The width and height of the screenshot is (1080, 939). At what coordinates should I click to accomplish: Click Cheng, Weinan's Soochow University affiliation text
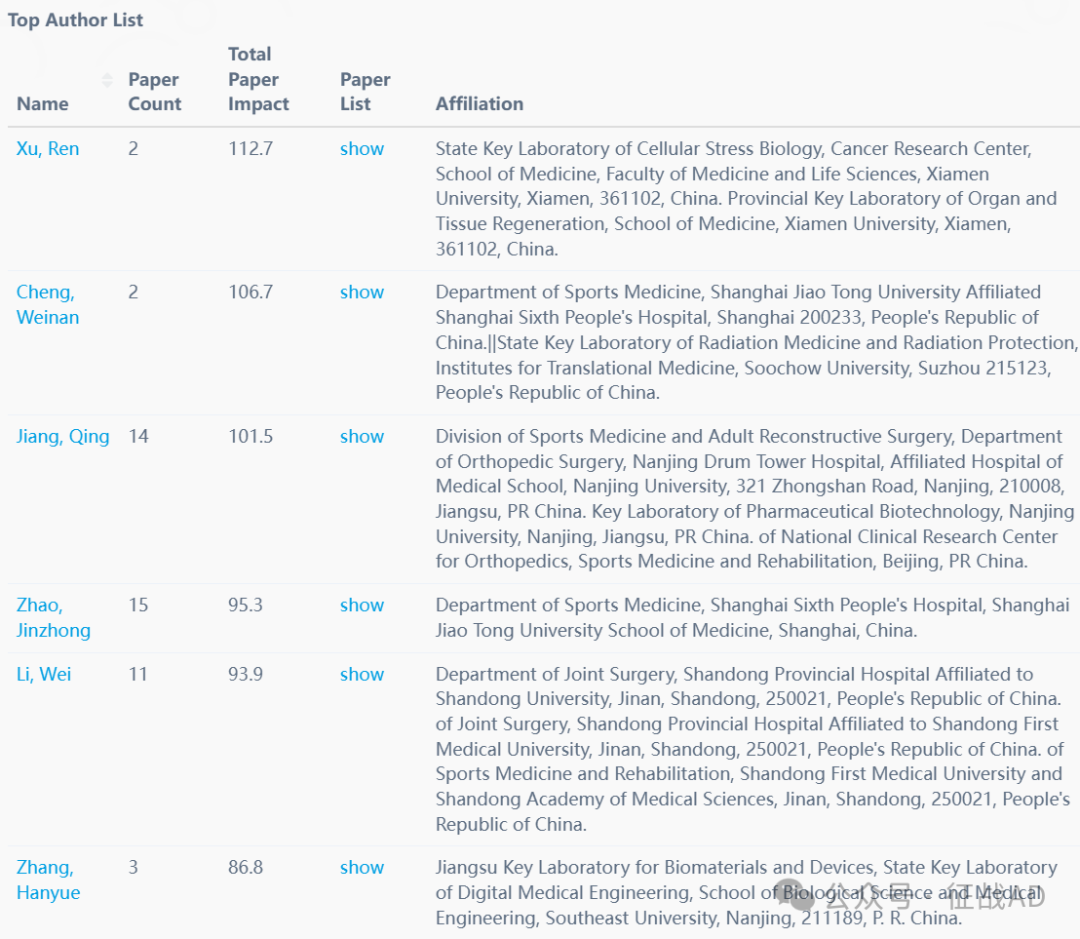[756, 342]
